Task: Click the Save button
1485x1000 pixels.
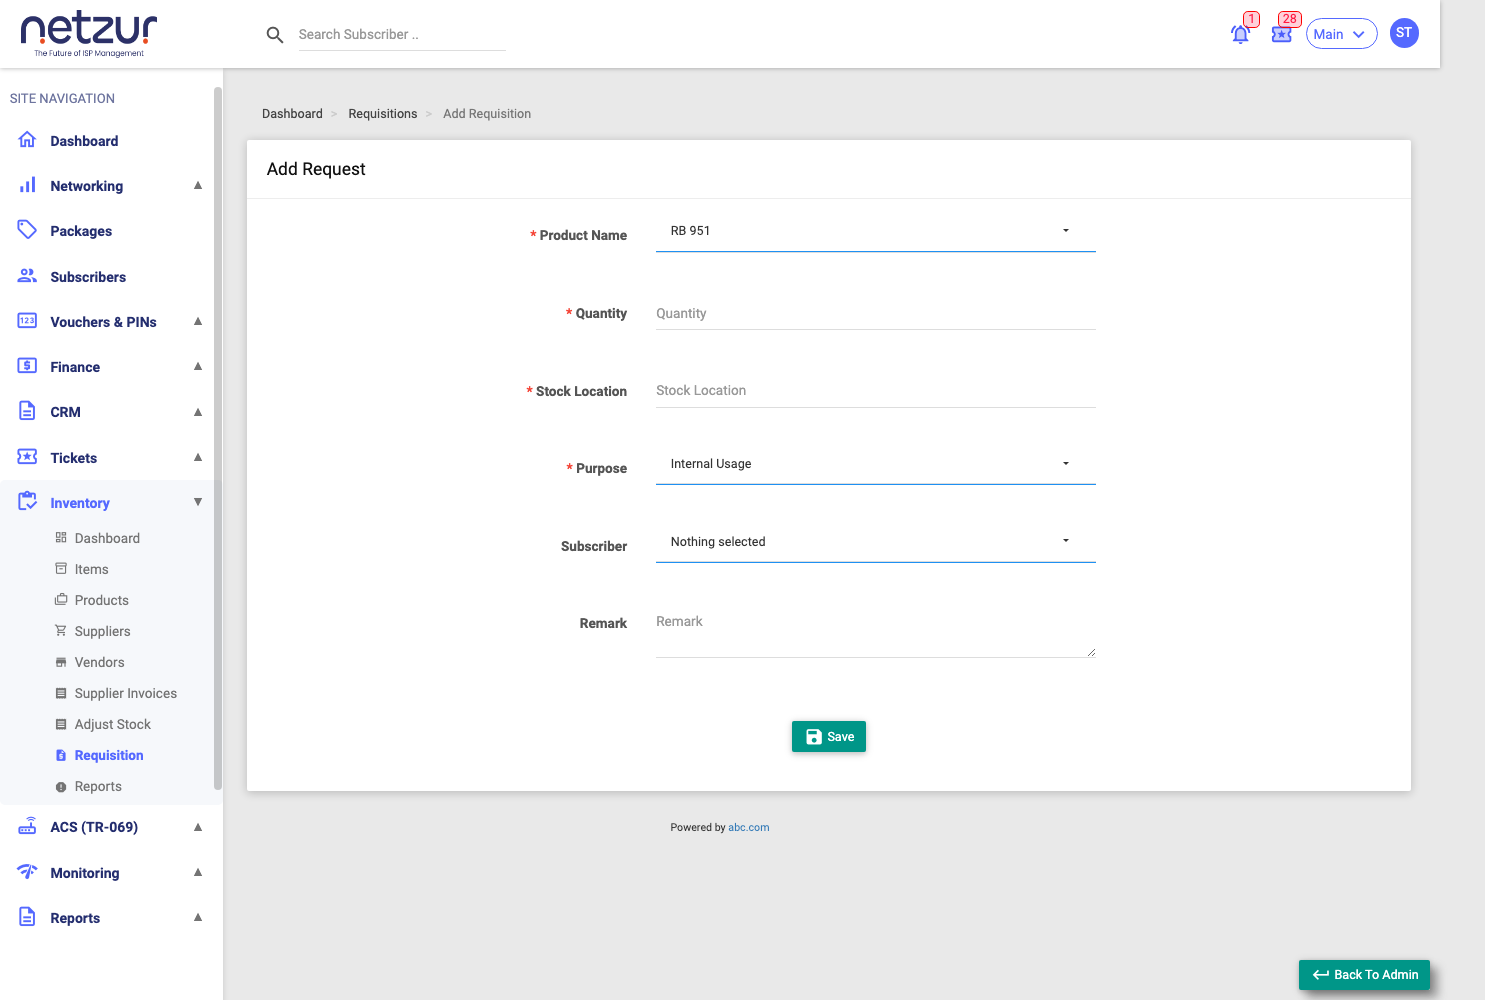Action: pos(829,737)
